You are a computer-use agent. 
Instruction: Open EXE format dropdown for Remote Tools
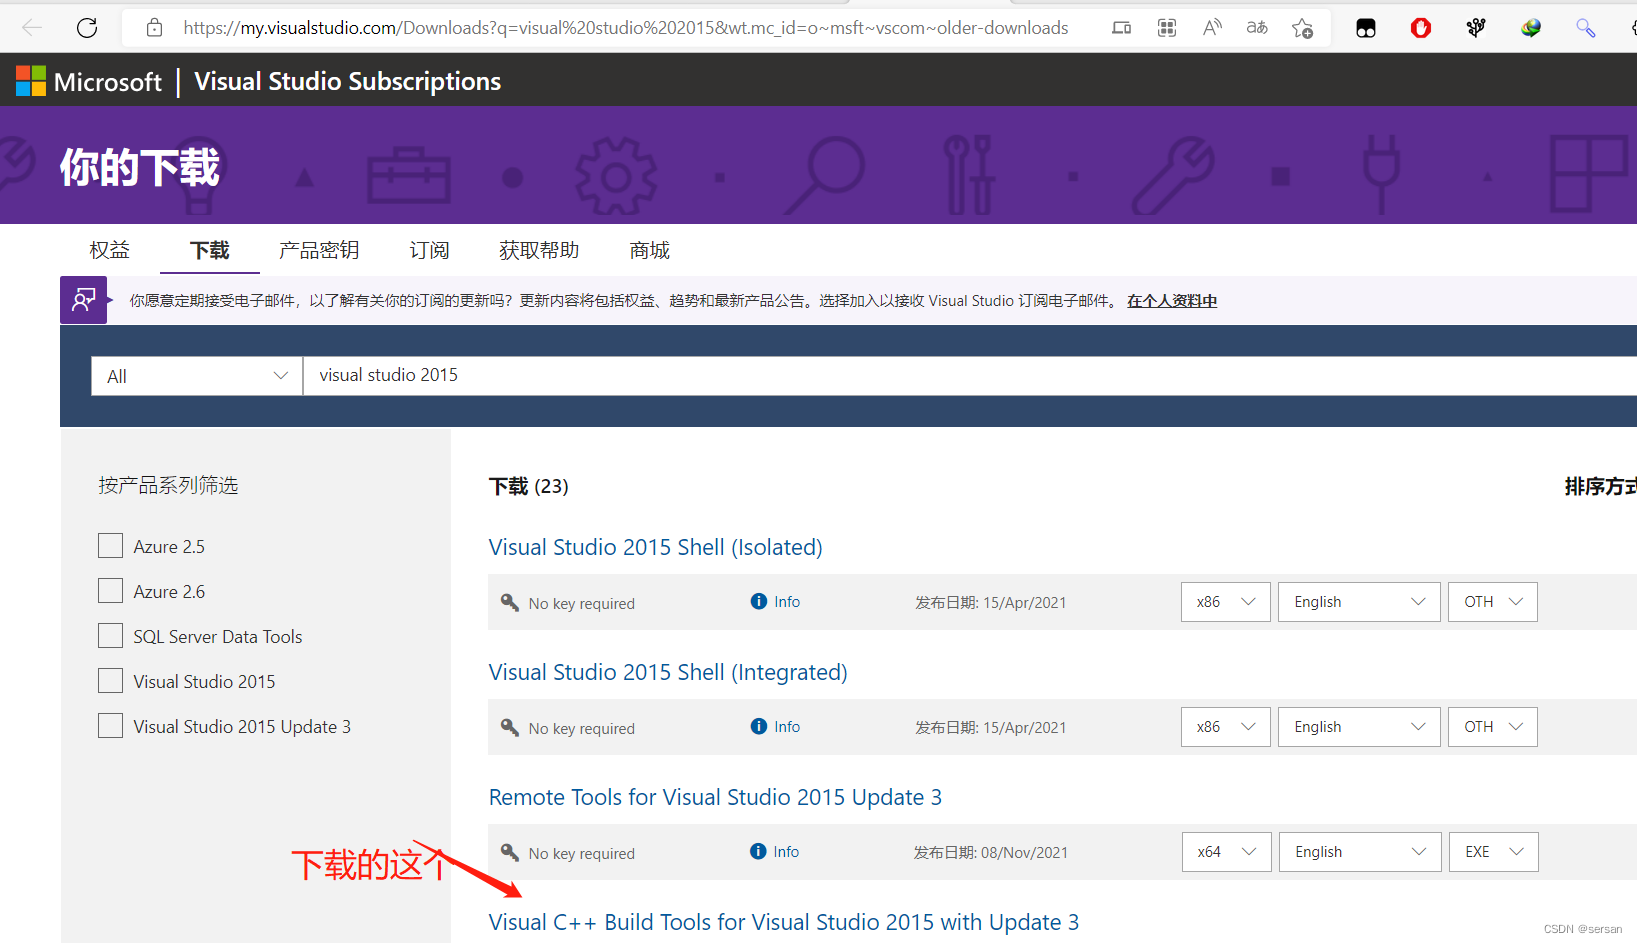[1494, 852]
